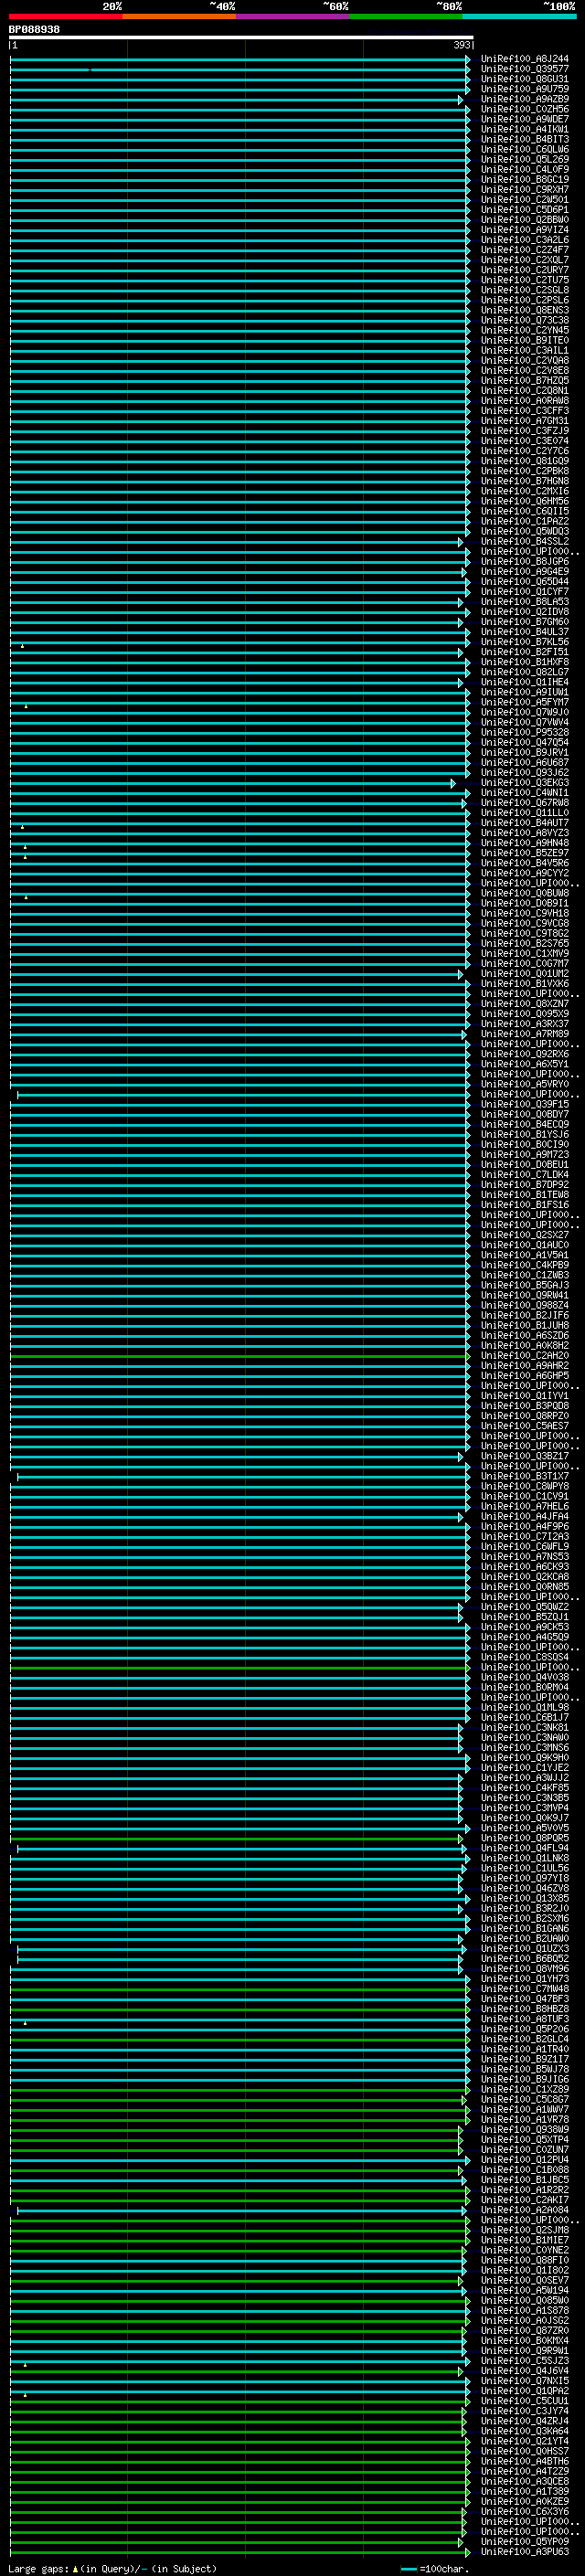Click the UniRef100_C9RXH7 entry
Screen dimensions: 585x2576
pos(525,189)
